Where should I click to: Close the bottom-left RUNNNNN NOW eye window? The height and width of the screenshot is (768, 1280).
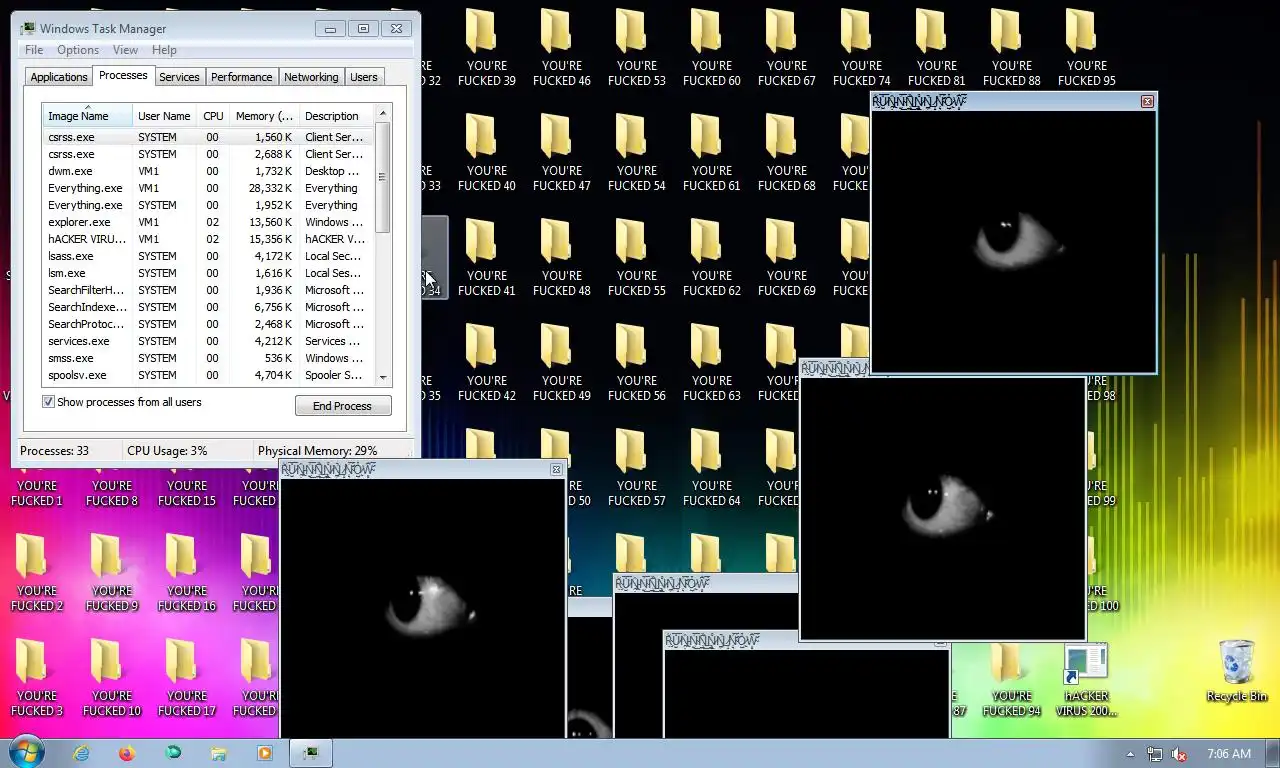[556, 469]
